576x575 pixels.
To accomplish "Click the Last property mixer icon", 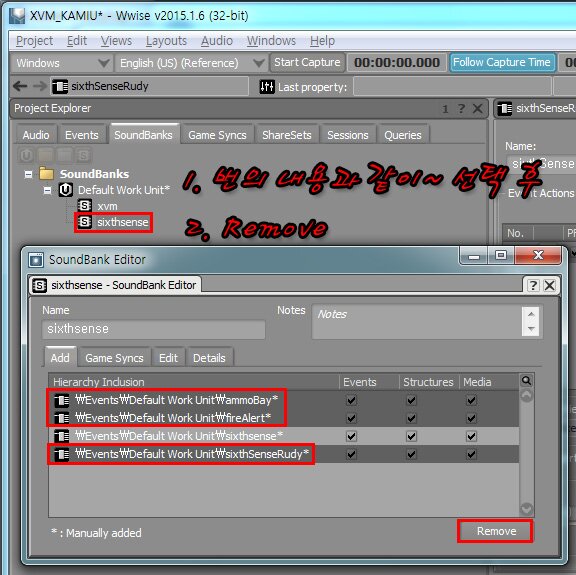I will [267, 87].
